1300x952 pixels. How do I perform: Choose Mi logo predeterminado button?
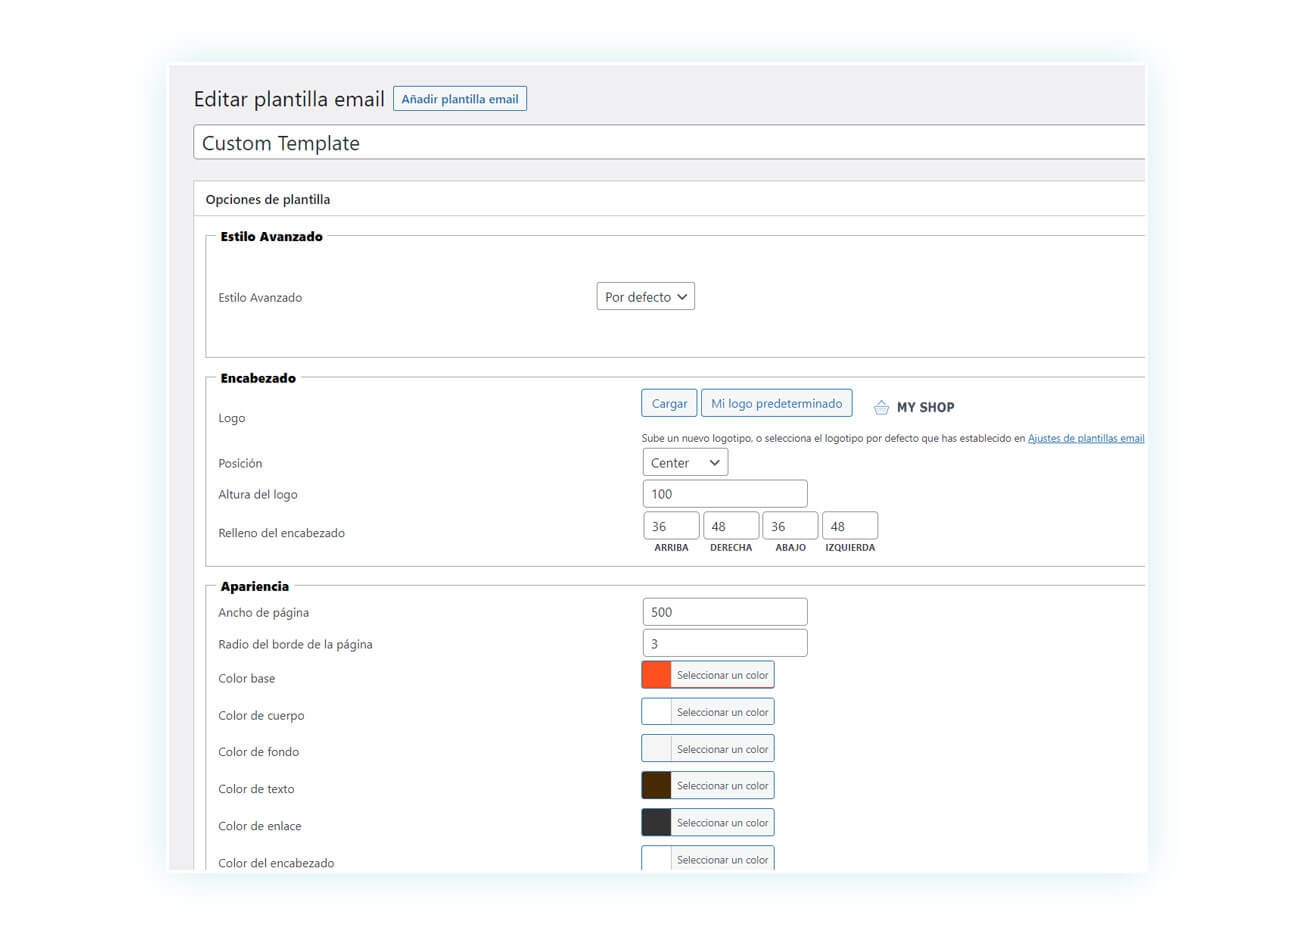coord(777,403)
